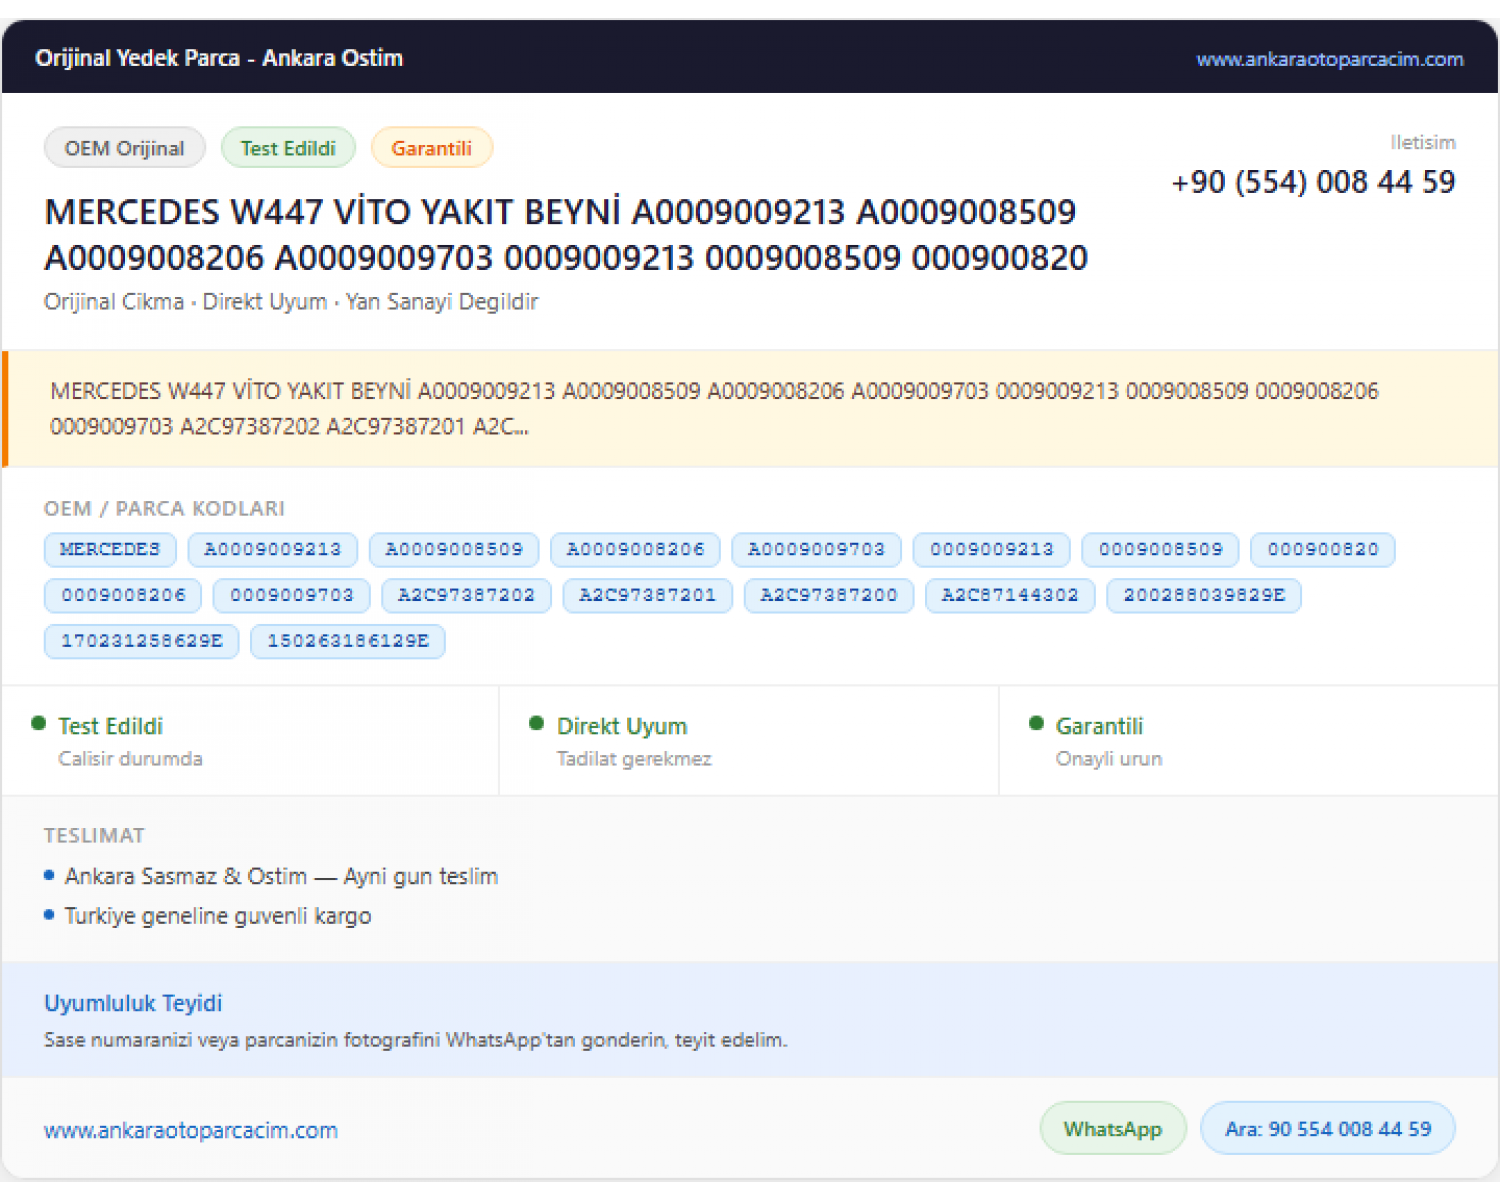This screenshot has width=1500, height=1200.
Task: Click the orange Garantili badge
Action: (432, 148)
